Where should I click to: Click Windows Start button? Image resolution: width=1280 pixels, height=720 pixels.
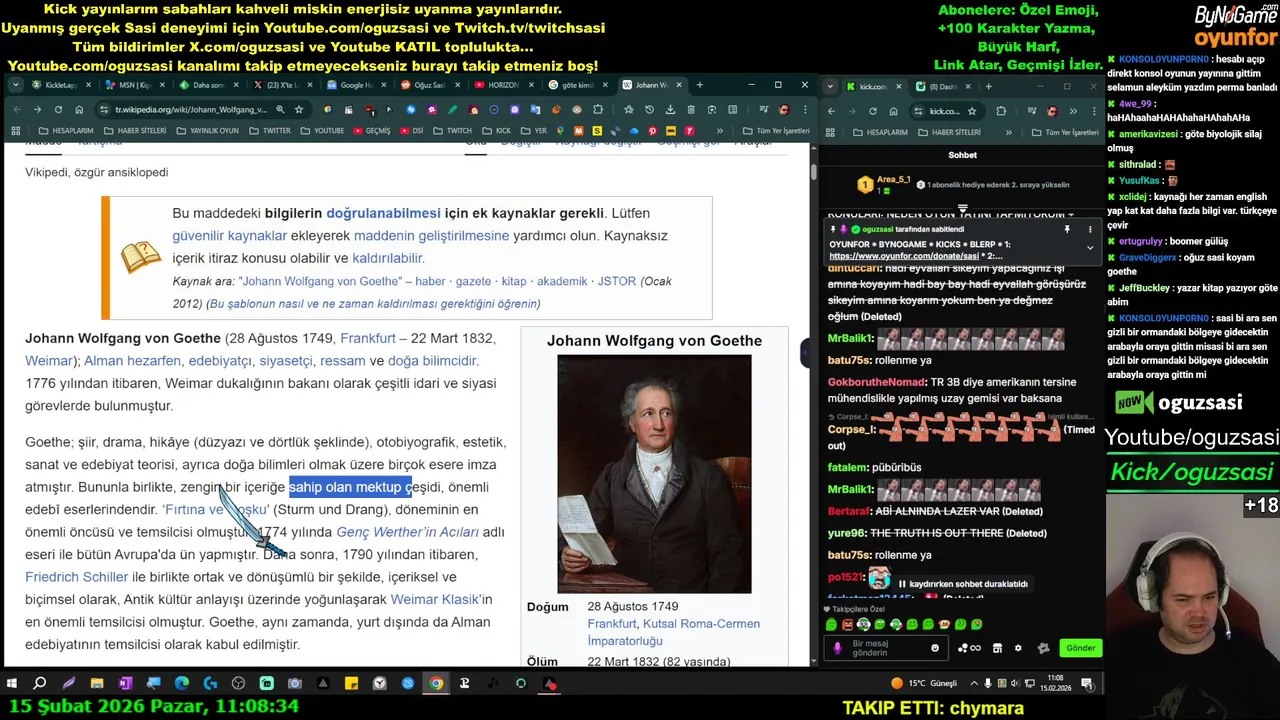click(x=12, y=684)
